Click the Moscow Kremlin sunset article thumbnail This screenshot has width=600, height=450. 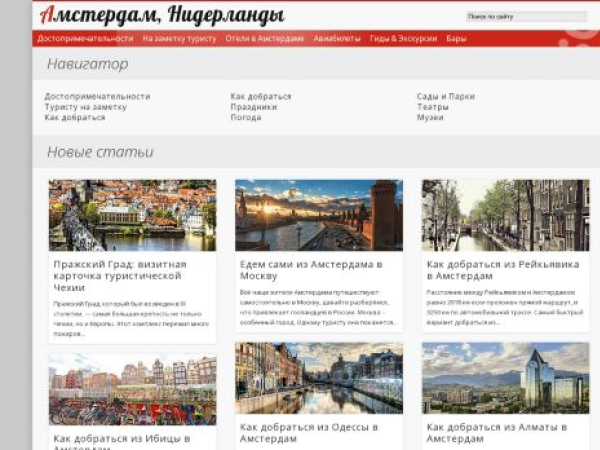pos(319,215)
